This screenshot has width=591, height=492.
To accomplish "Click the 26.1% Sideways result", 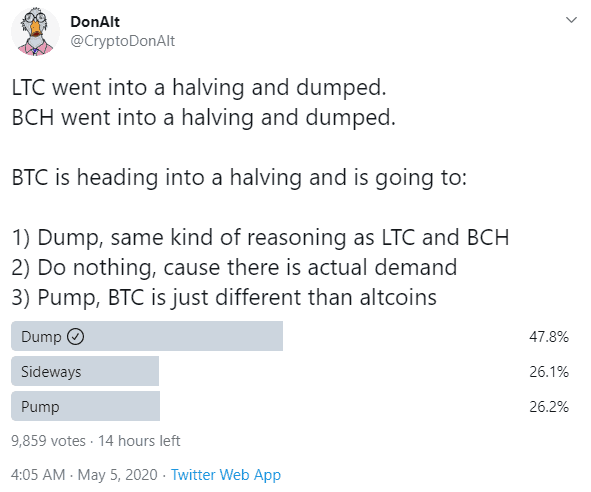I will 549,372.
